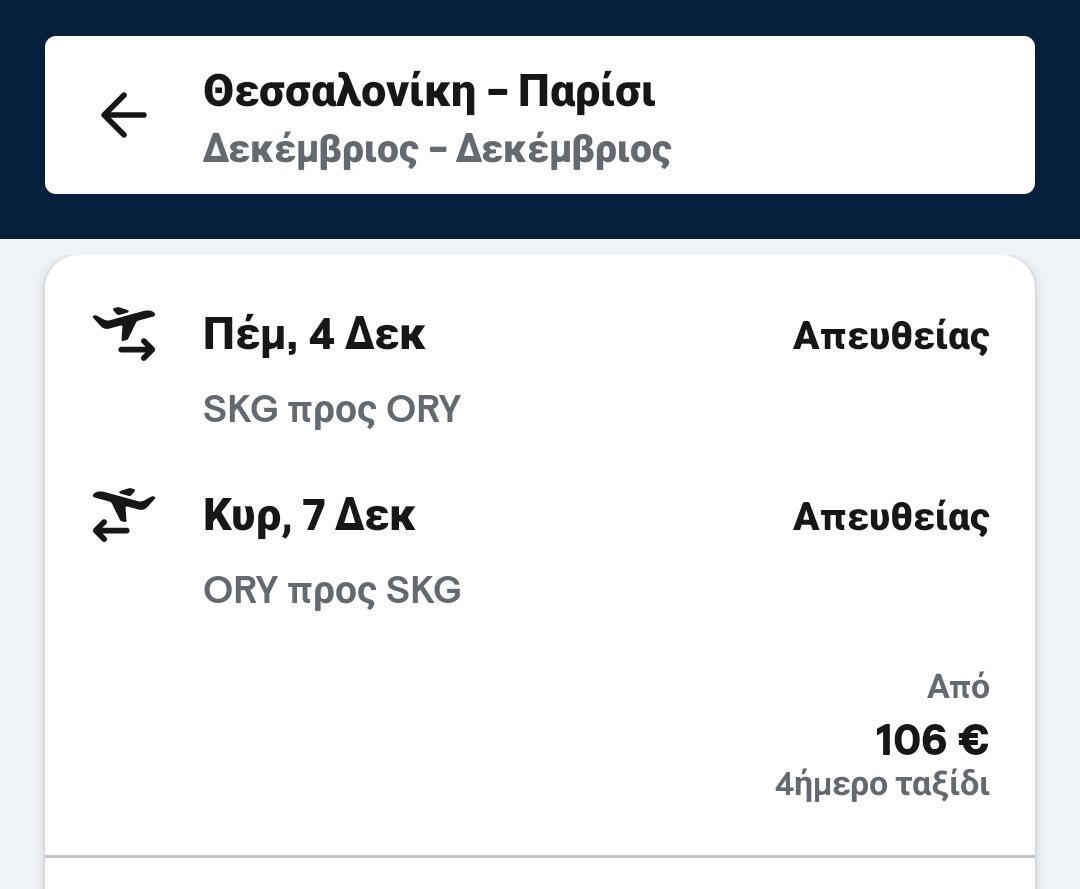Click the Από price prefix label
The height and width of the screenshot is (889, 1080).
pyautogui.click(x=957, y=687)
